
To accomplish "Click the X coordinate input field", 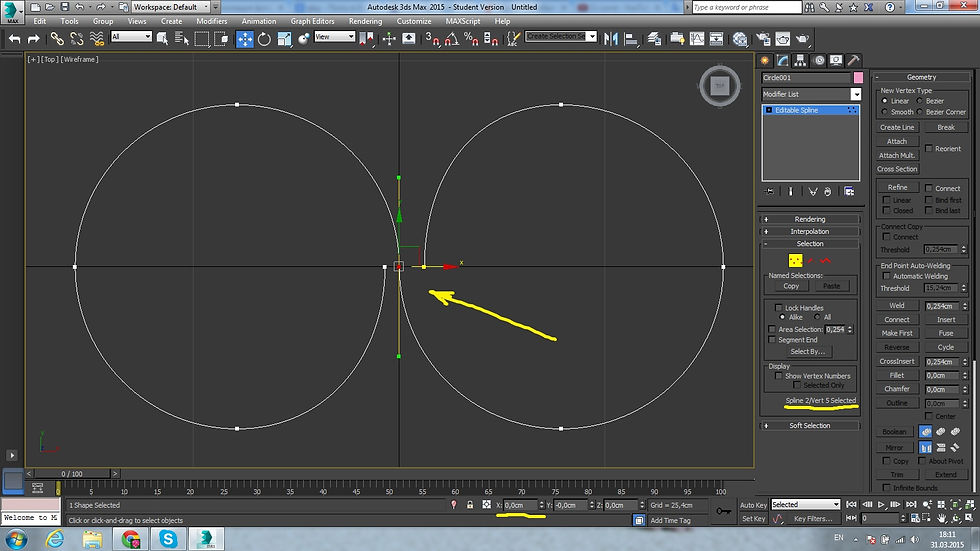I will click(520, 505).
